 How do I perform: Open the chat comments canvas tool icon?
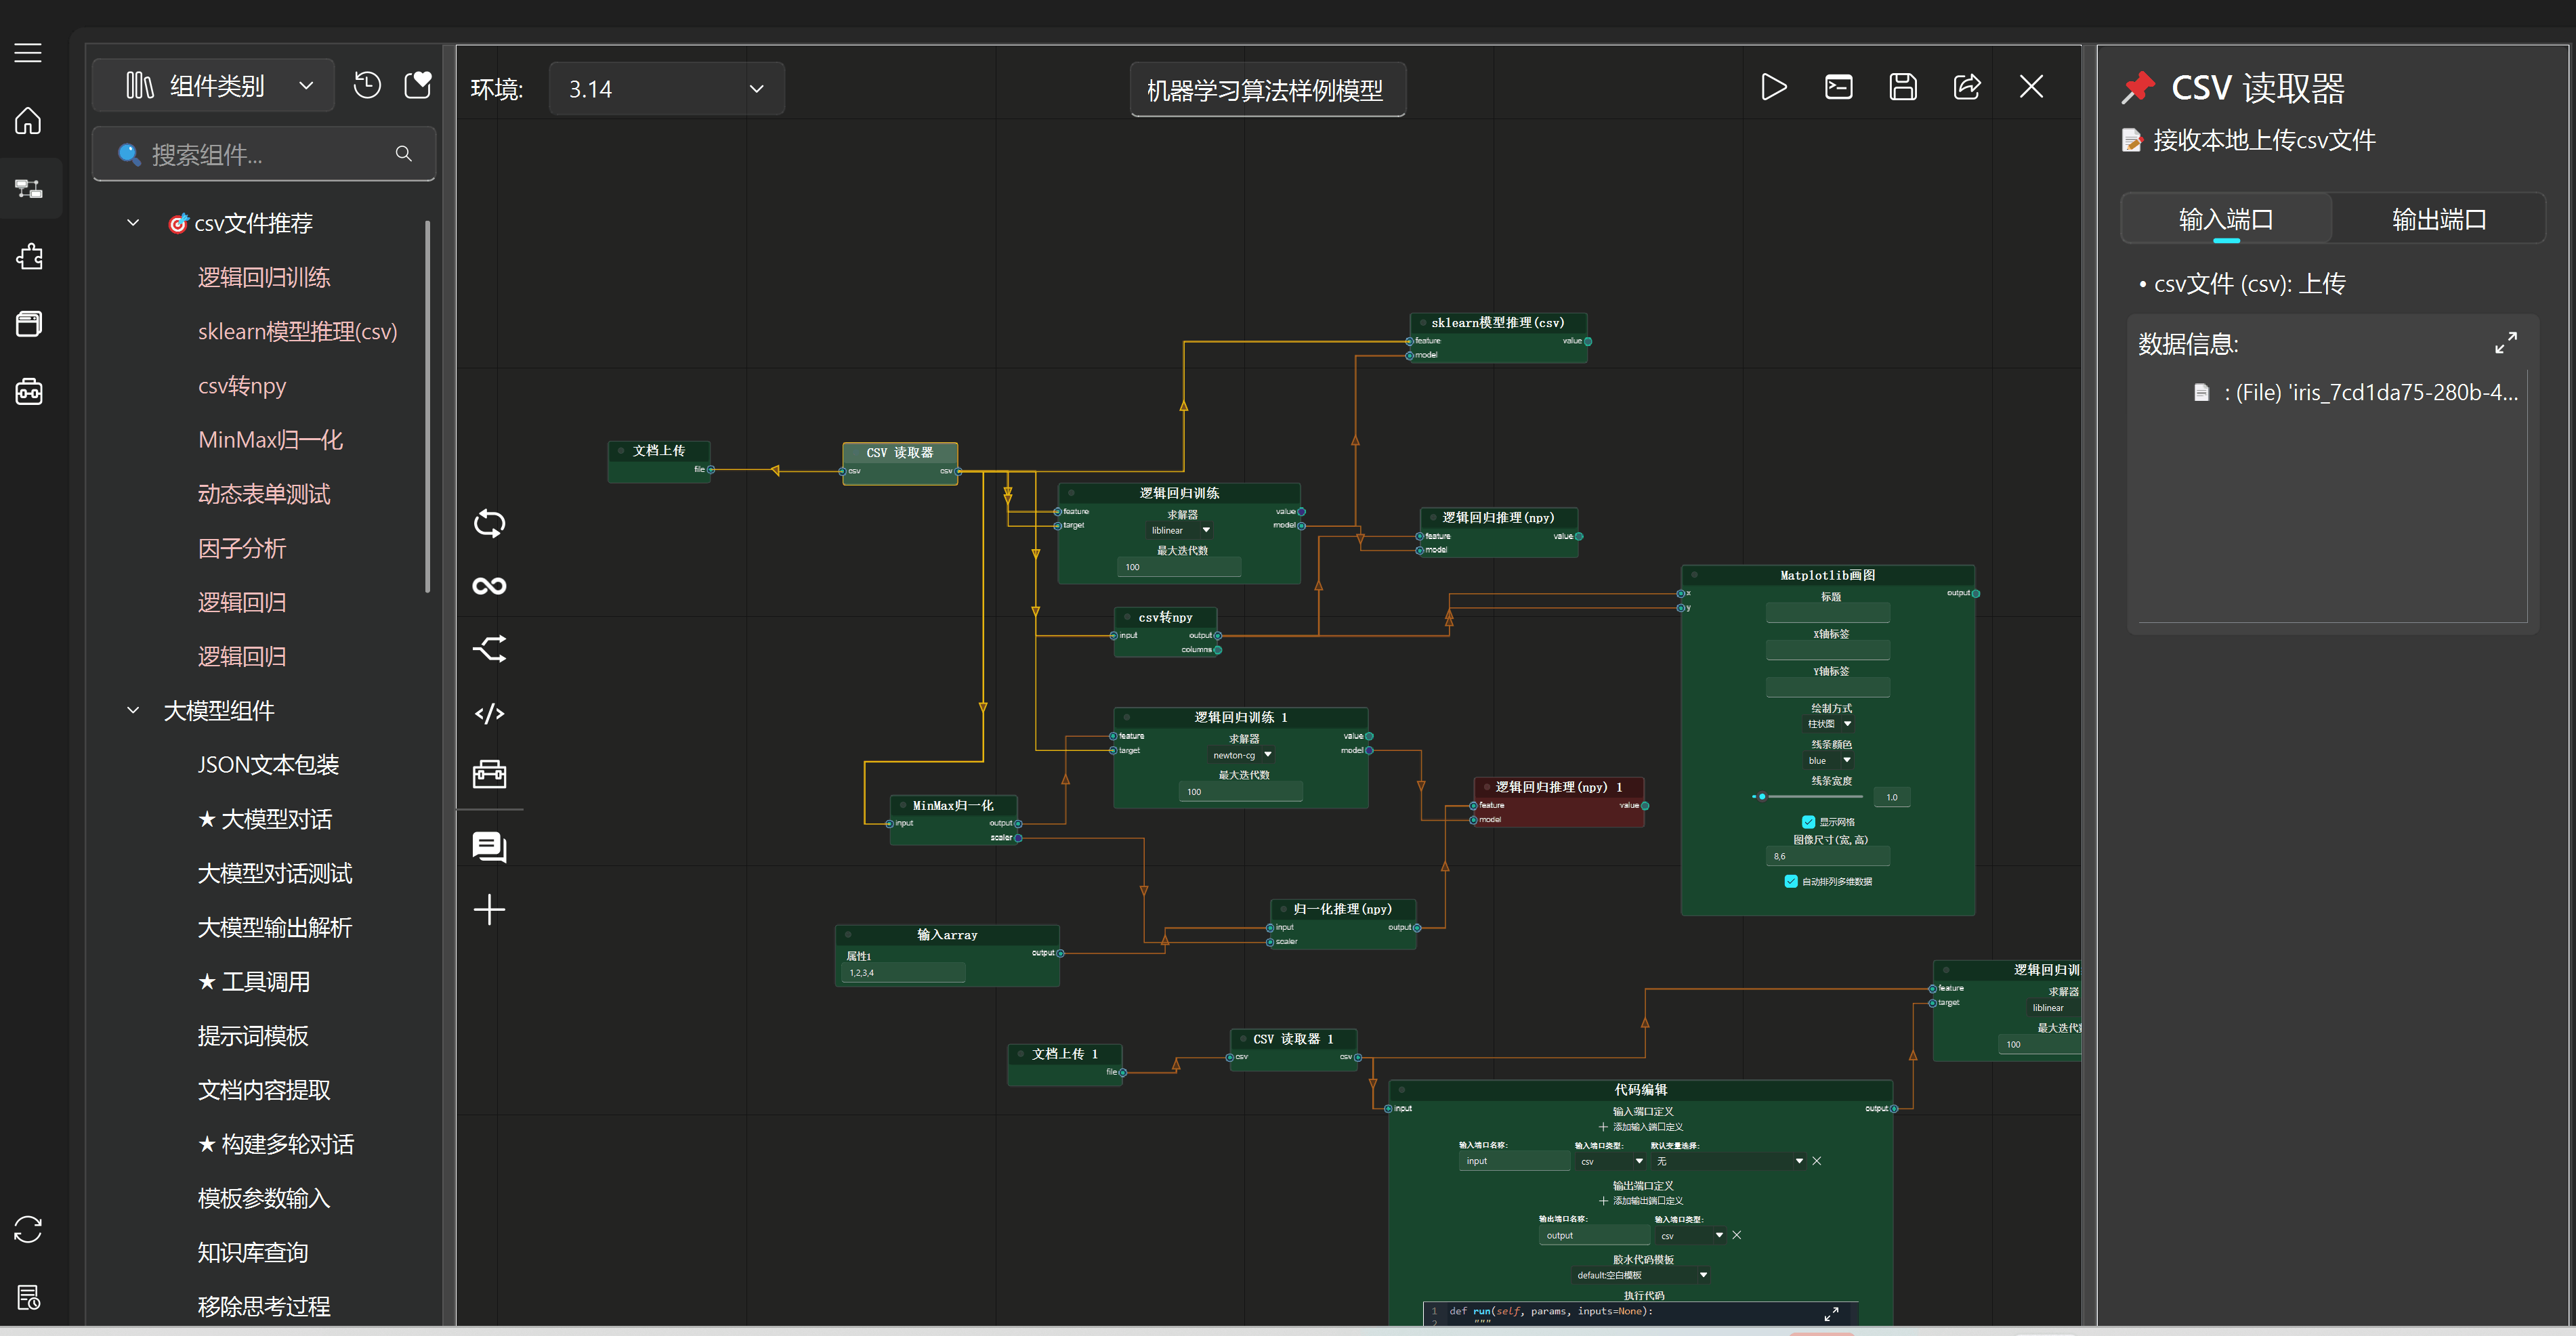pos(489,847)
